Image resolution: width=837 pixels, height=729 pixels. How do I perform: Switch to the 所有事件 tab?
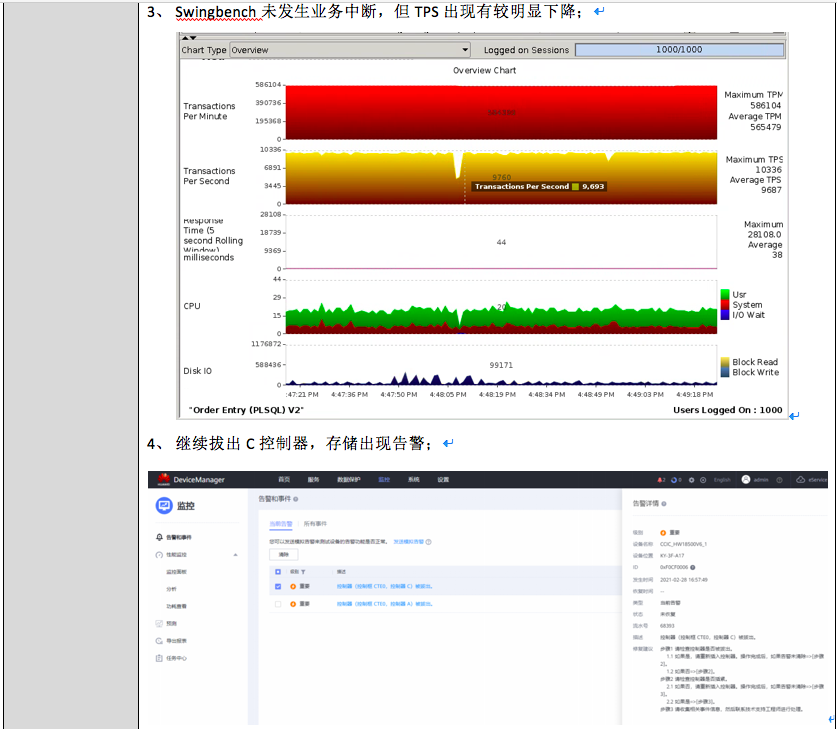[x=315, y=524]
